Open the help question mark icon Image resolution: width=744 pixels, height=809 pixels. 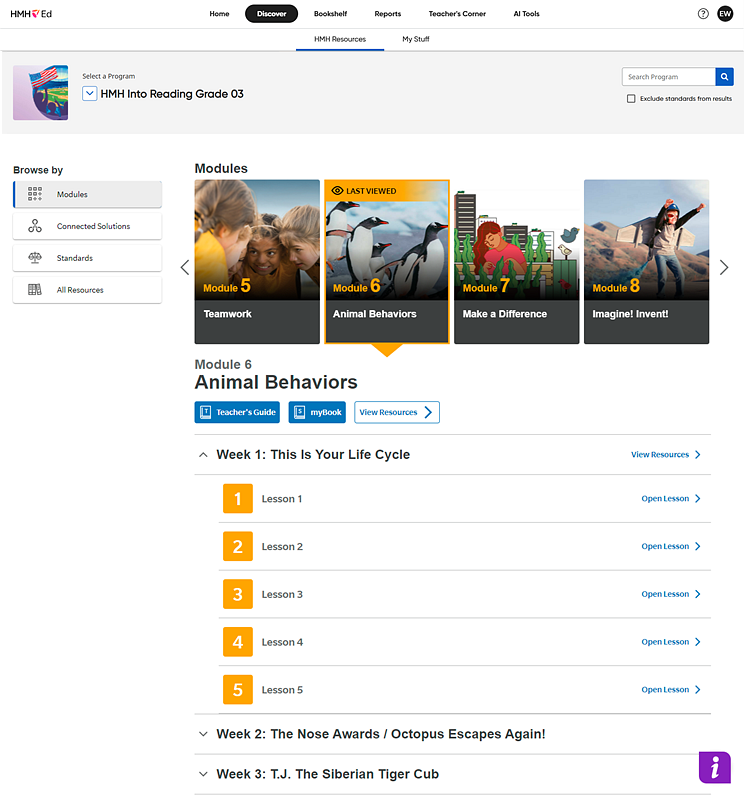[703, 14]
